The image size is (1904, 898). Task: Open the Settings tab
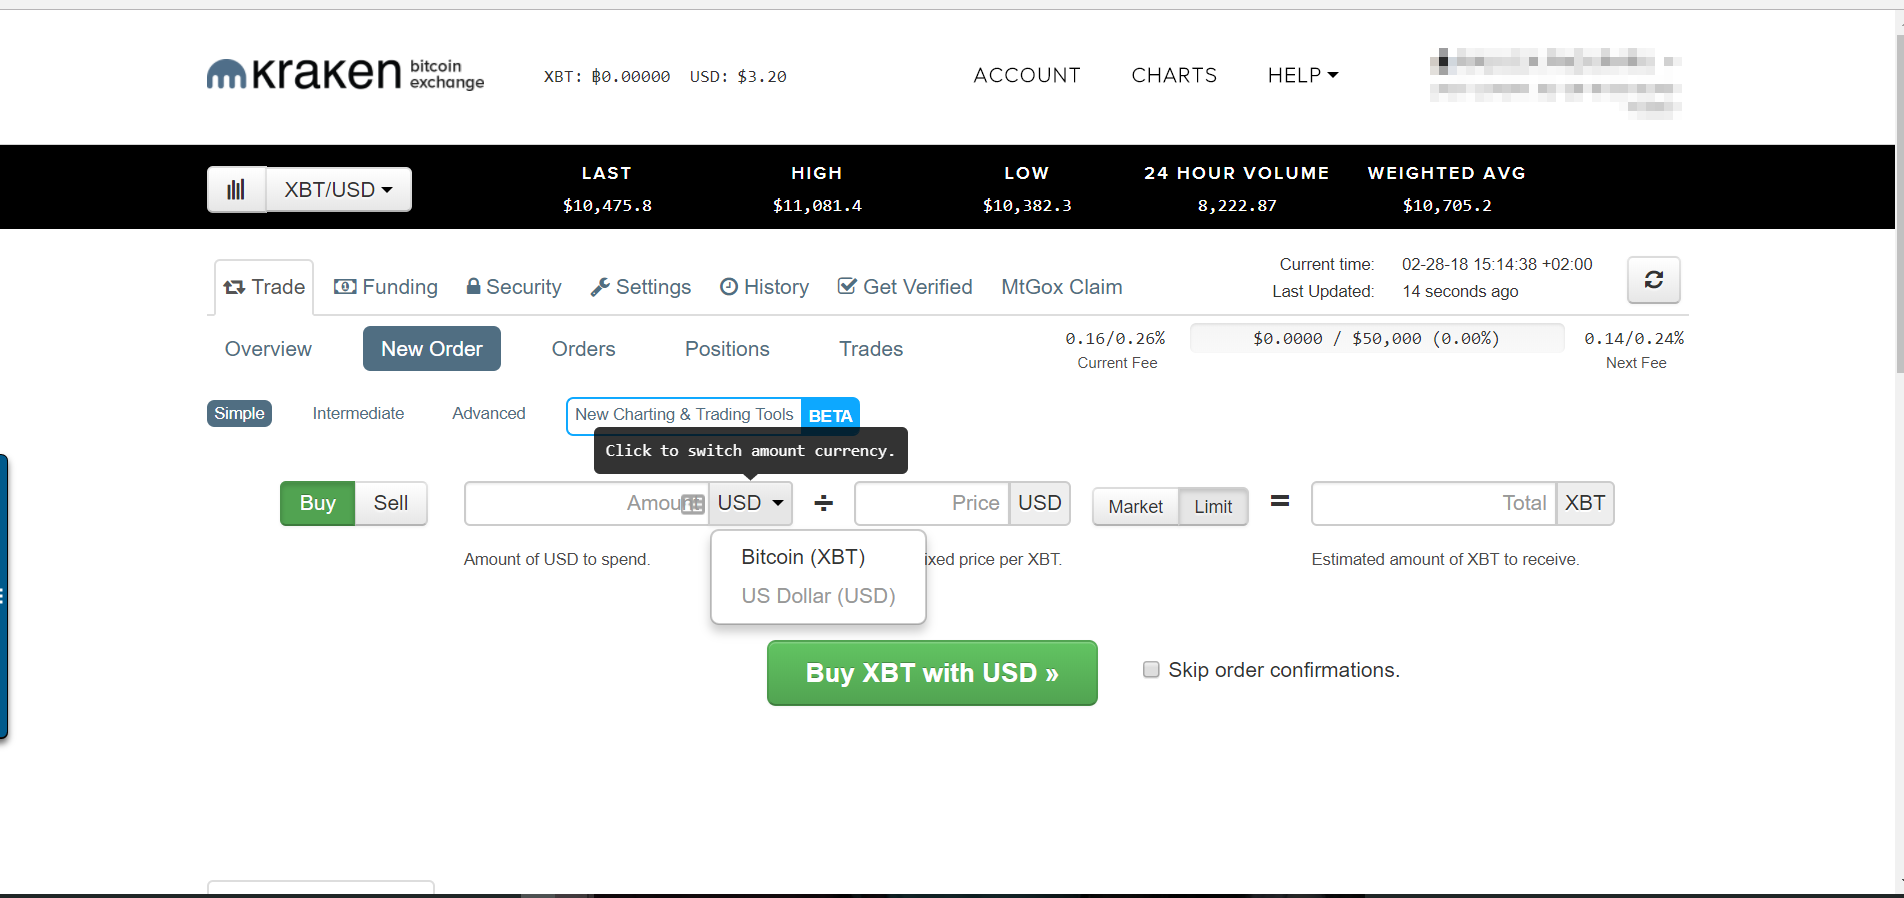click(641, 287)
